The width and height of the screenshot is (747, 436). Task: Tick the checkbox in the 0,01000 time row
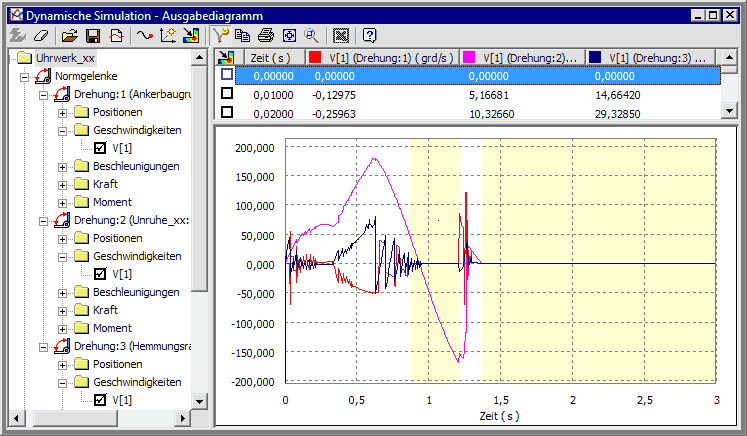[227, 93]
